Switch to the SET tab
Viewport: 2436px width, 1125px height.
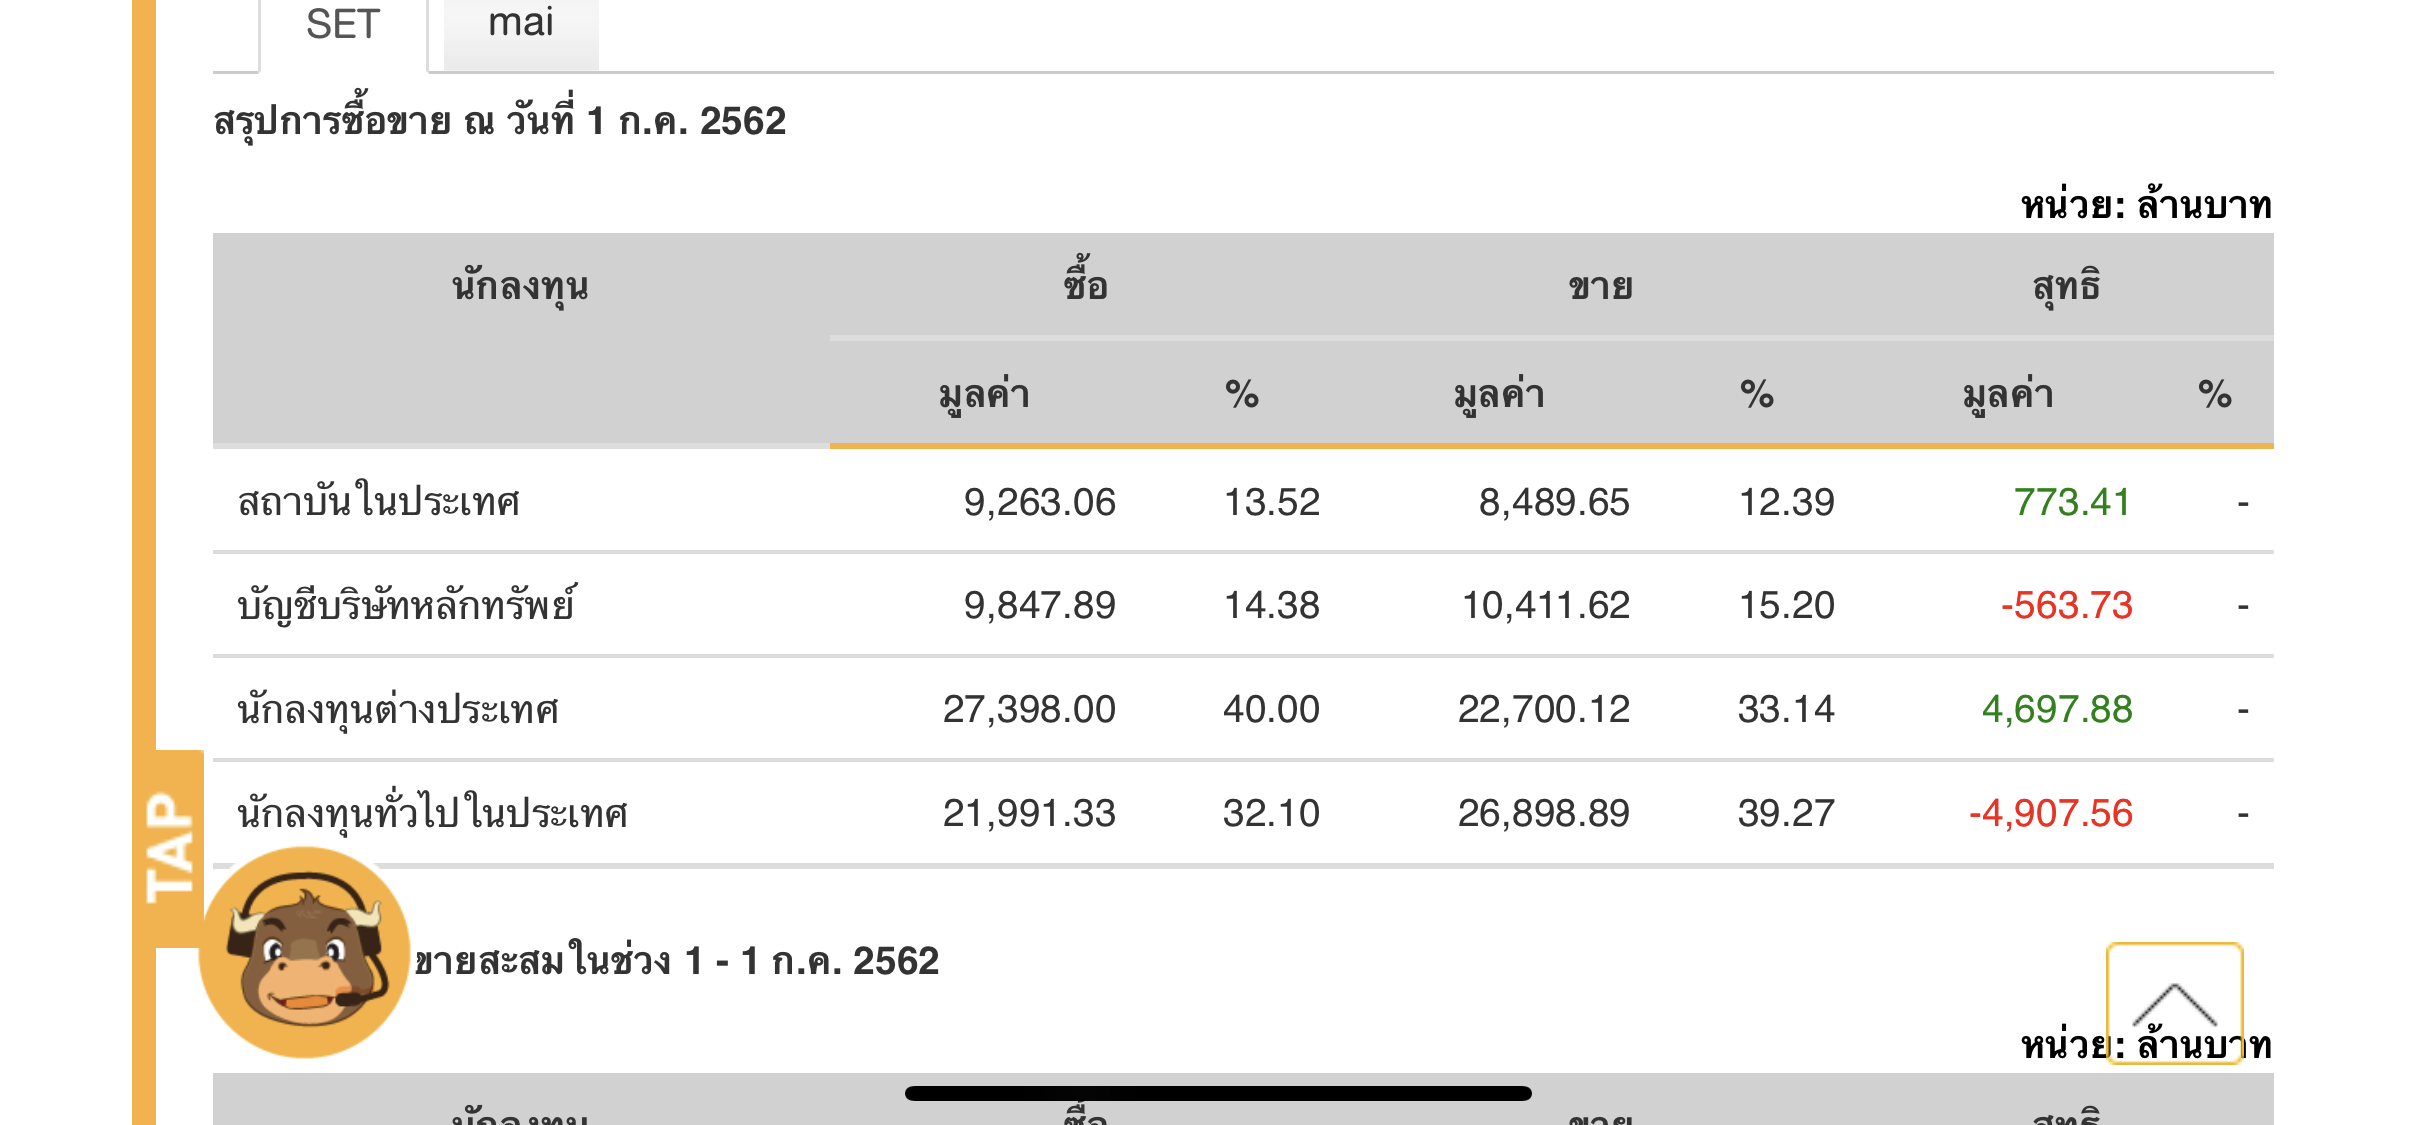[343, 26]
